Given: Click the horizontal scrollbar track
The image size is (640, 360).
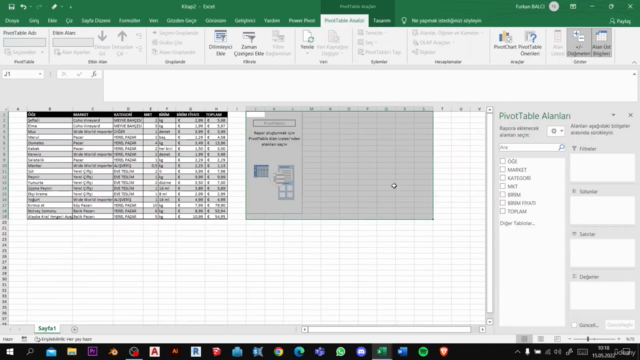Looking at the screenshot, I should [390, 329].
